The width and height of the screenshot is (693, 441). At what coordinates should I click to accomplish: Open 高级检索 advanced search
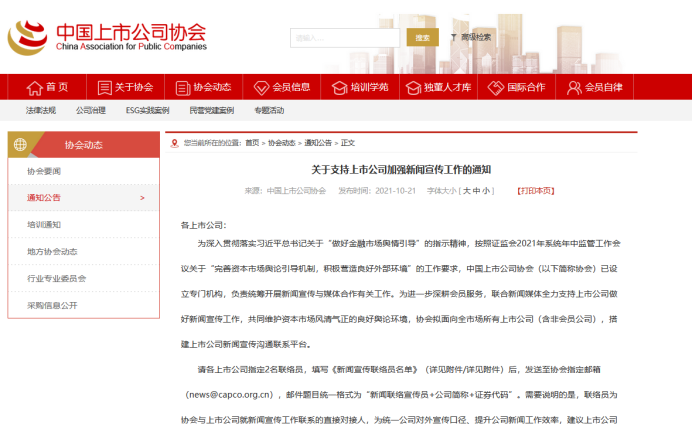pyautogui.click(x=474, y=37)
